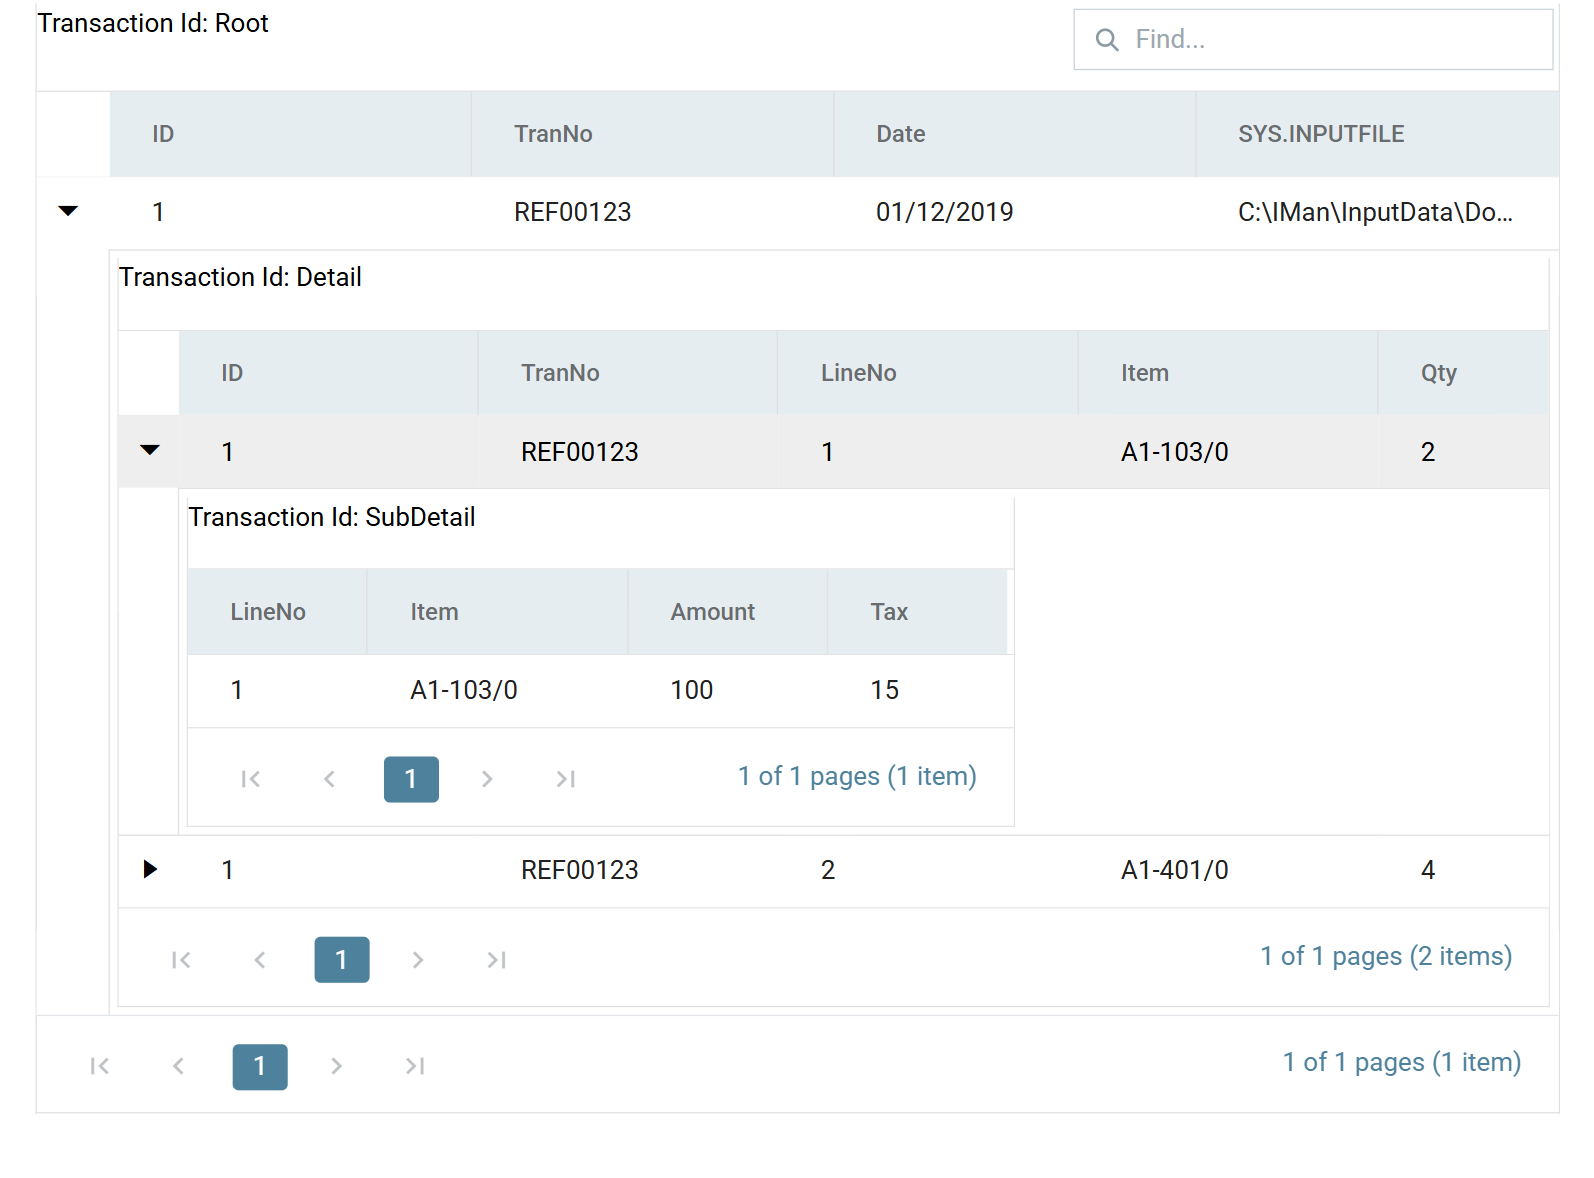Sort SubDetail grid by Amount header
Screen dimensions: 1594x1178
(x=727, y=612)
